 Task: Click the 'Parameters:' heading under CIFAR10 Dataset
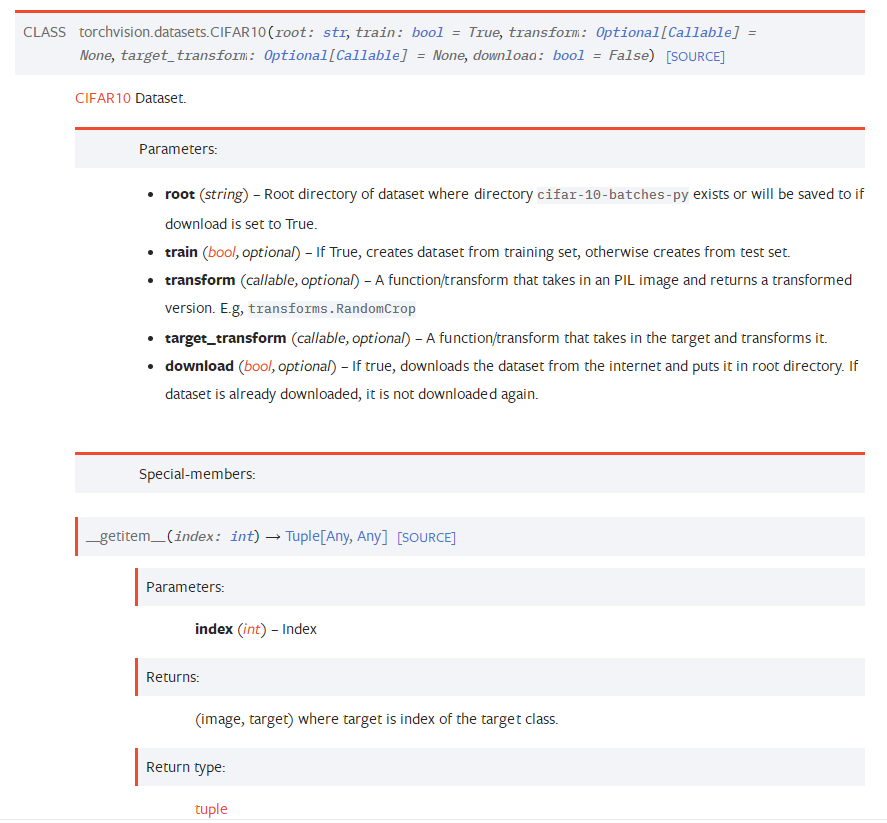click(x=178, y=149)
